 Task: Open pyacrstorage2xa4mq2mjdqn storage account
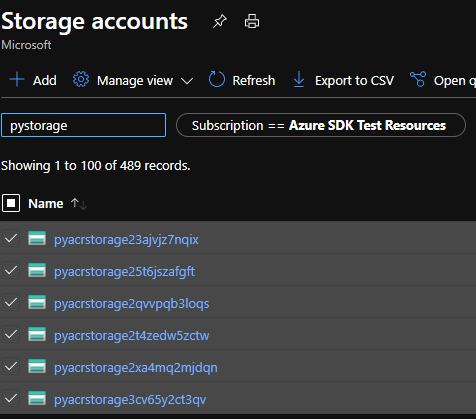click(x=136, y=368)
